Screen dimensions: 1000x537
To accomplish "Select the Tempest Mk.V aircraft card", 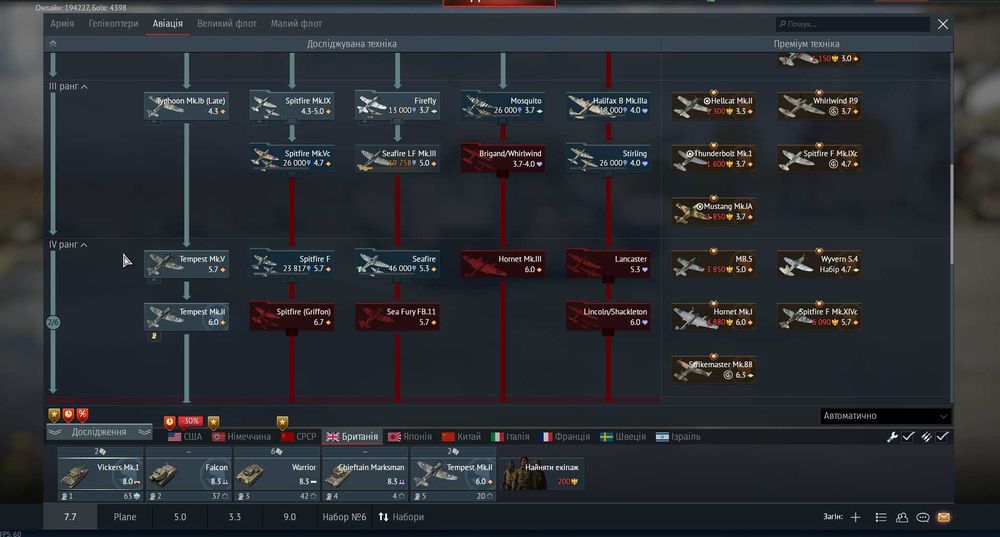I will point(186,264).
